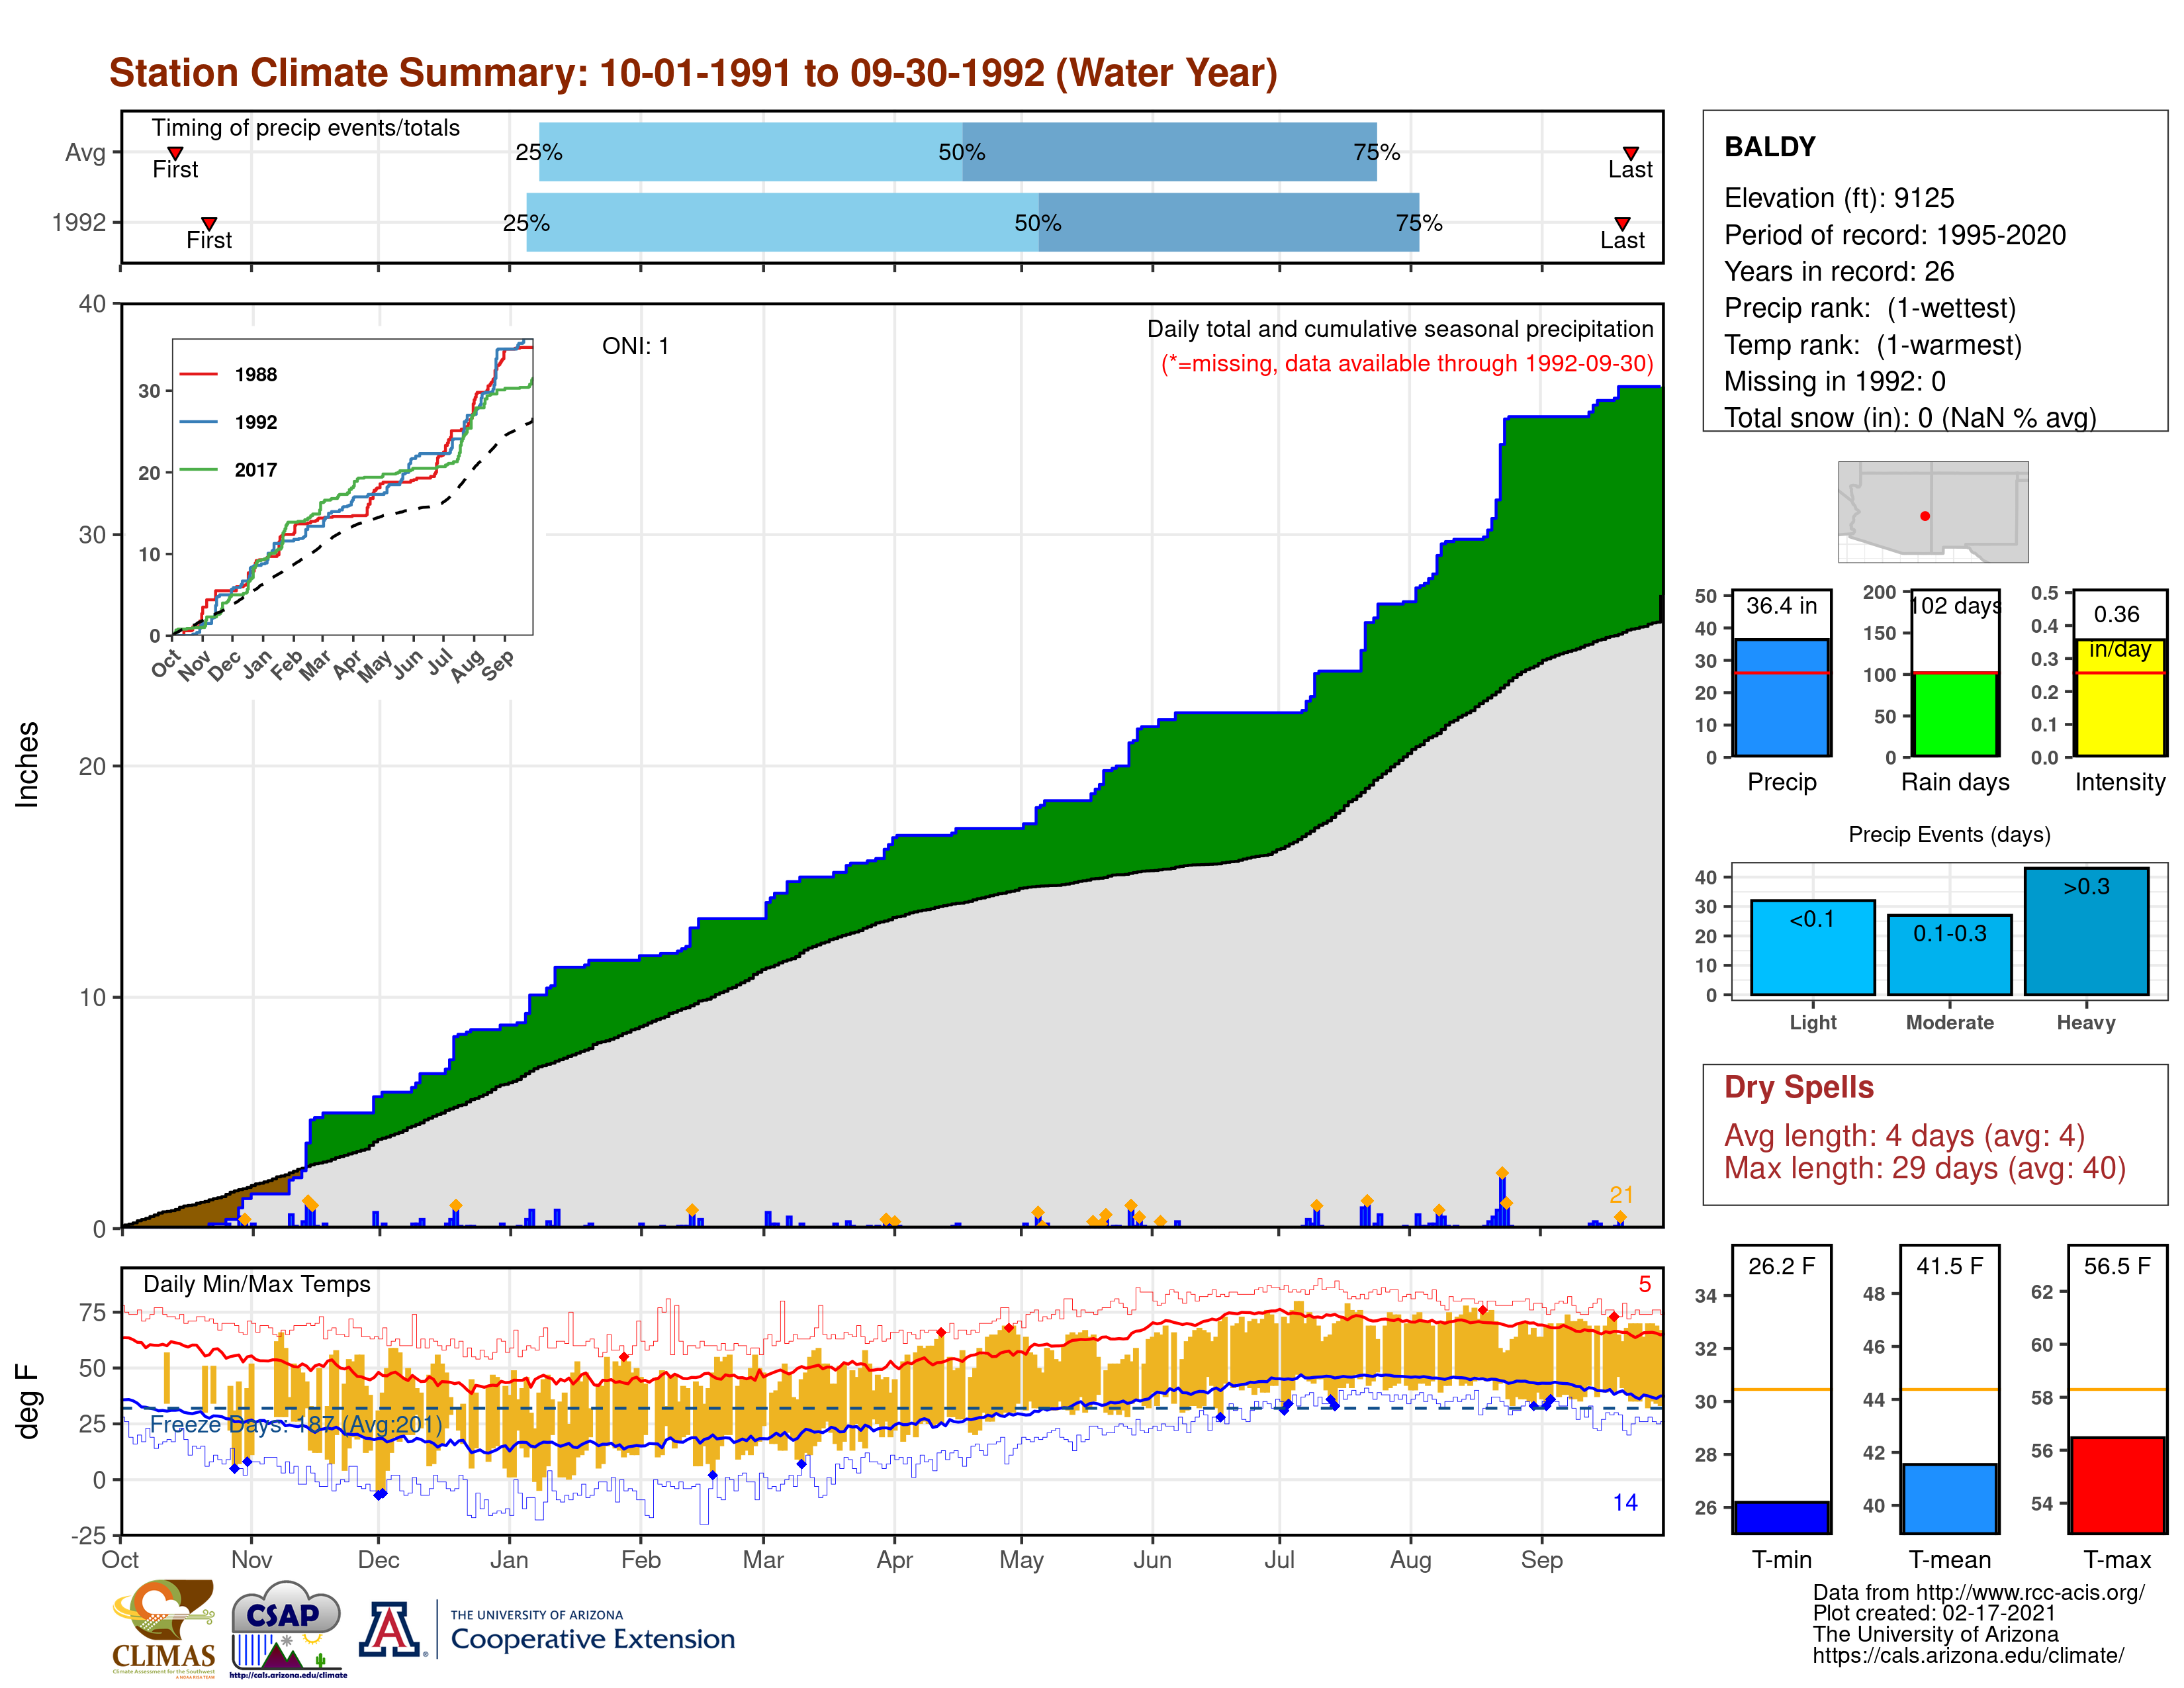The height and width of the screenshot is (1688, 2184).
Task: Click the August daily precip spike diamond
Action: point(1502,1173)
